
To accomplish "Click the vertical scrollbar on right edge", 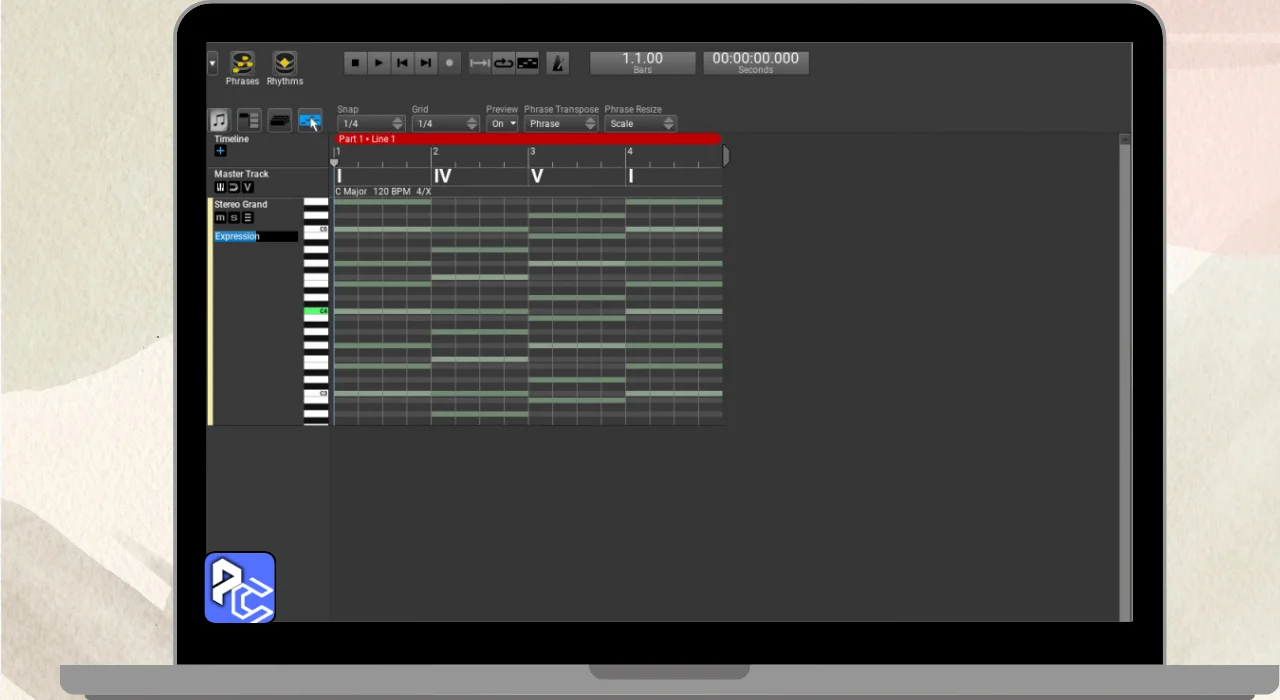I will pos(1125,377).
